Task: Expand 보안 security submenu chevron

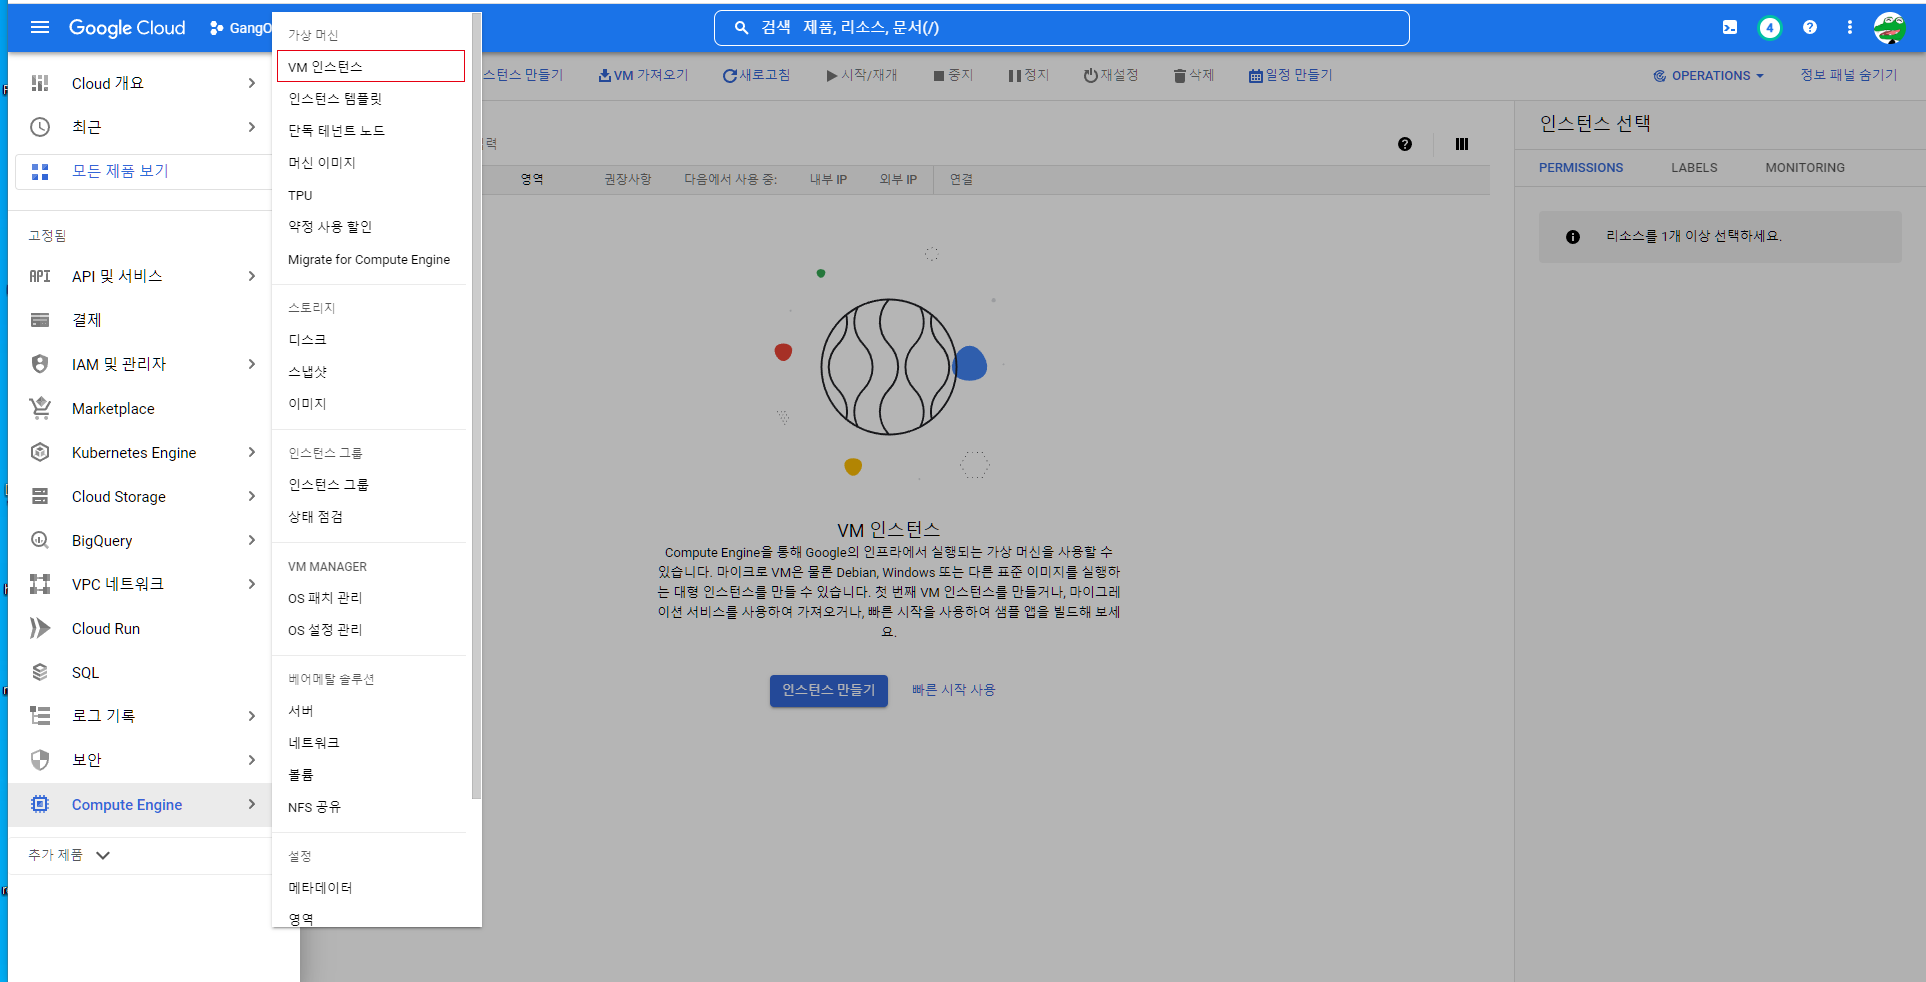Action: point(251,760)
